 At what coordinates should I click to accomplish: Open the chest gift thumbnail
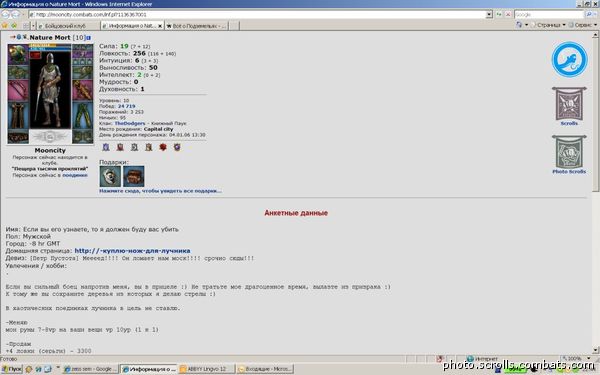click(134, 176)
